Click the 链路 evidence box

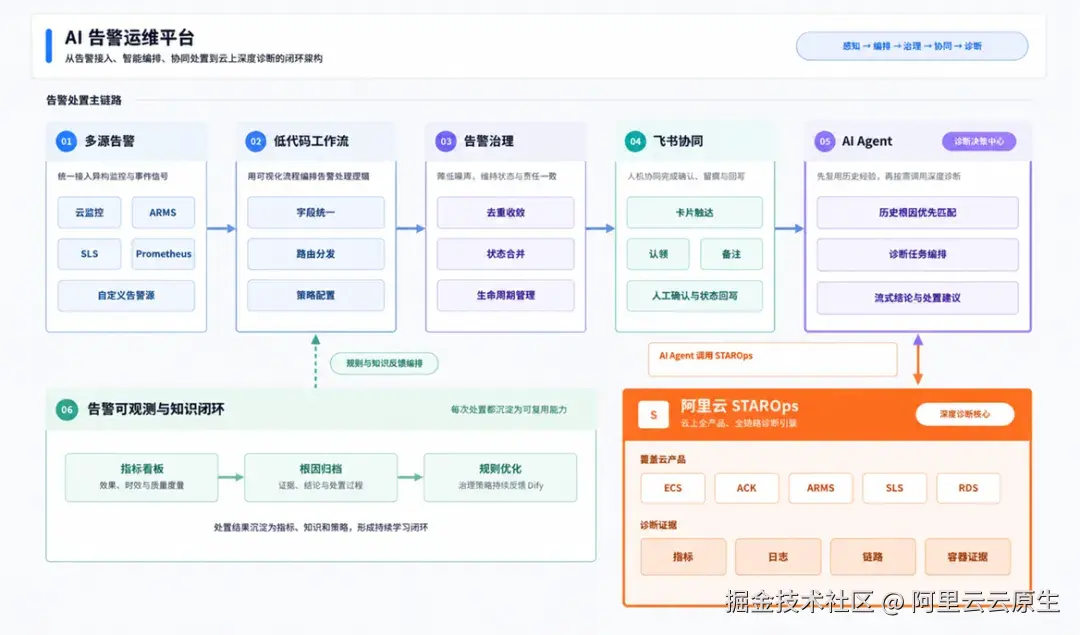pyautogui.click(x=873, y=556)
